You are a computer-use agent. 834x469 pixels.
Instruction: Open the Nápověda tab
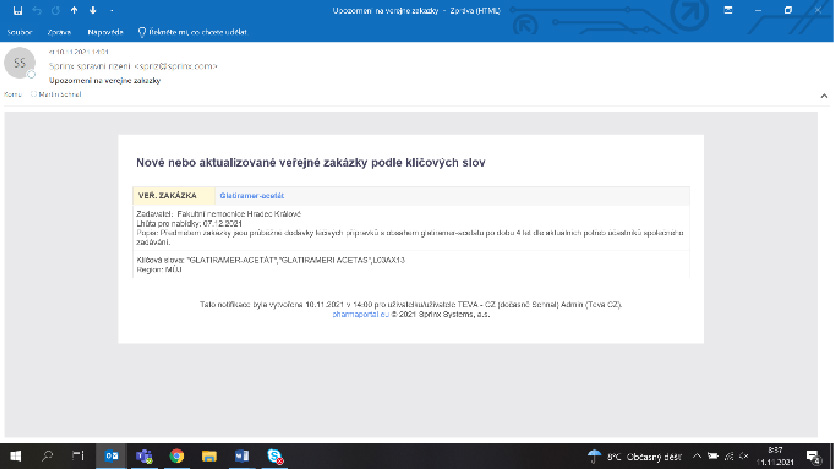pos(105,31)
